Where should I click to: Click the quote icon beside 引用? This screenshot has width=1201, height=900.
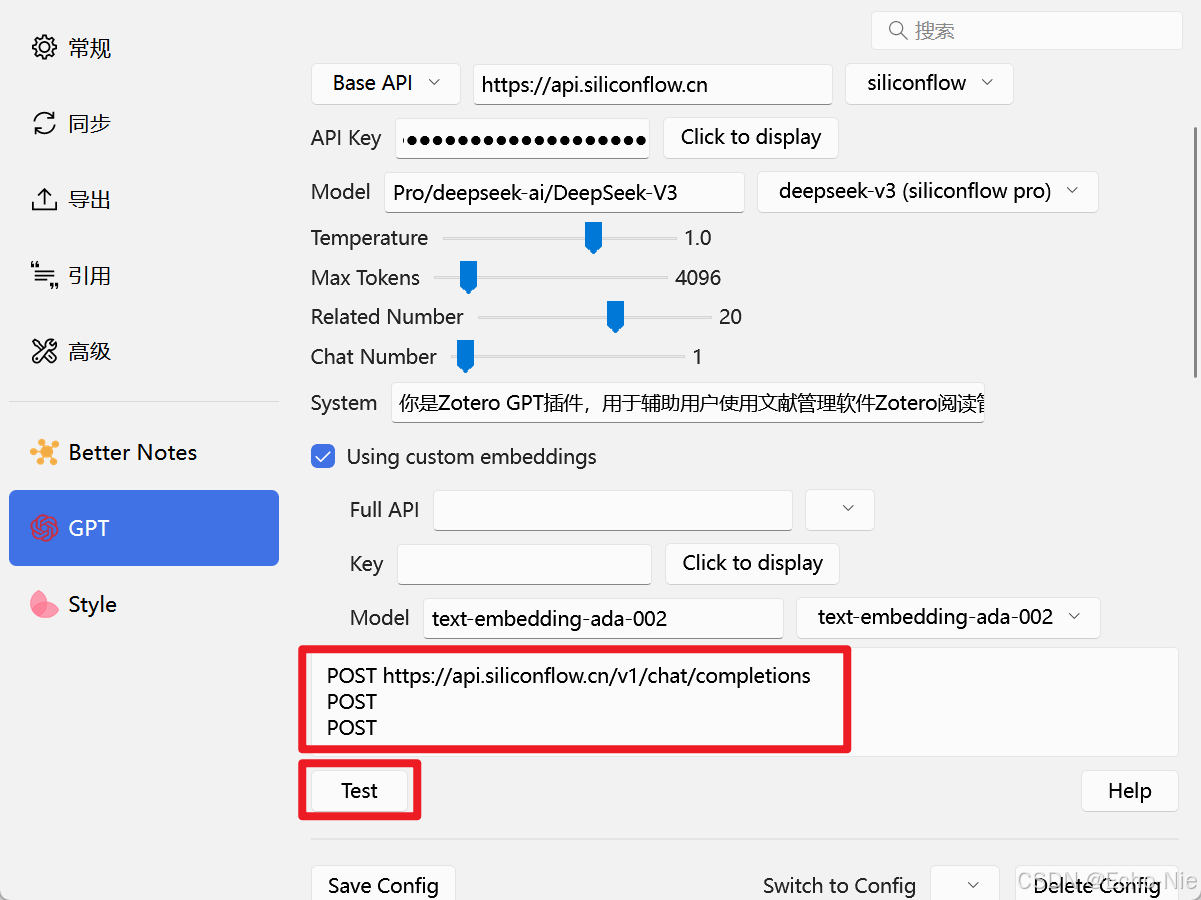coord(44,275)
